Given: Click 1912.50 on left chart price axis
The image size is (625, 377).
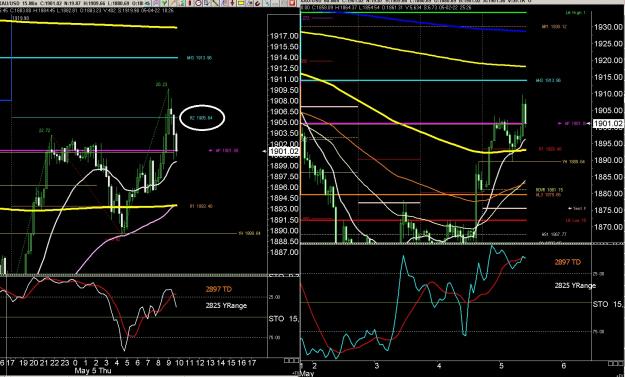Looking at the screenshot, I should 284,68.
